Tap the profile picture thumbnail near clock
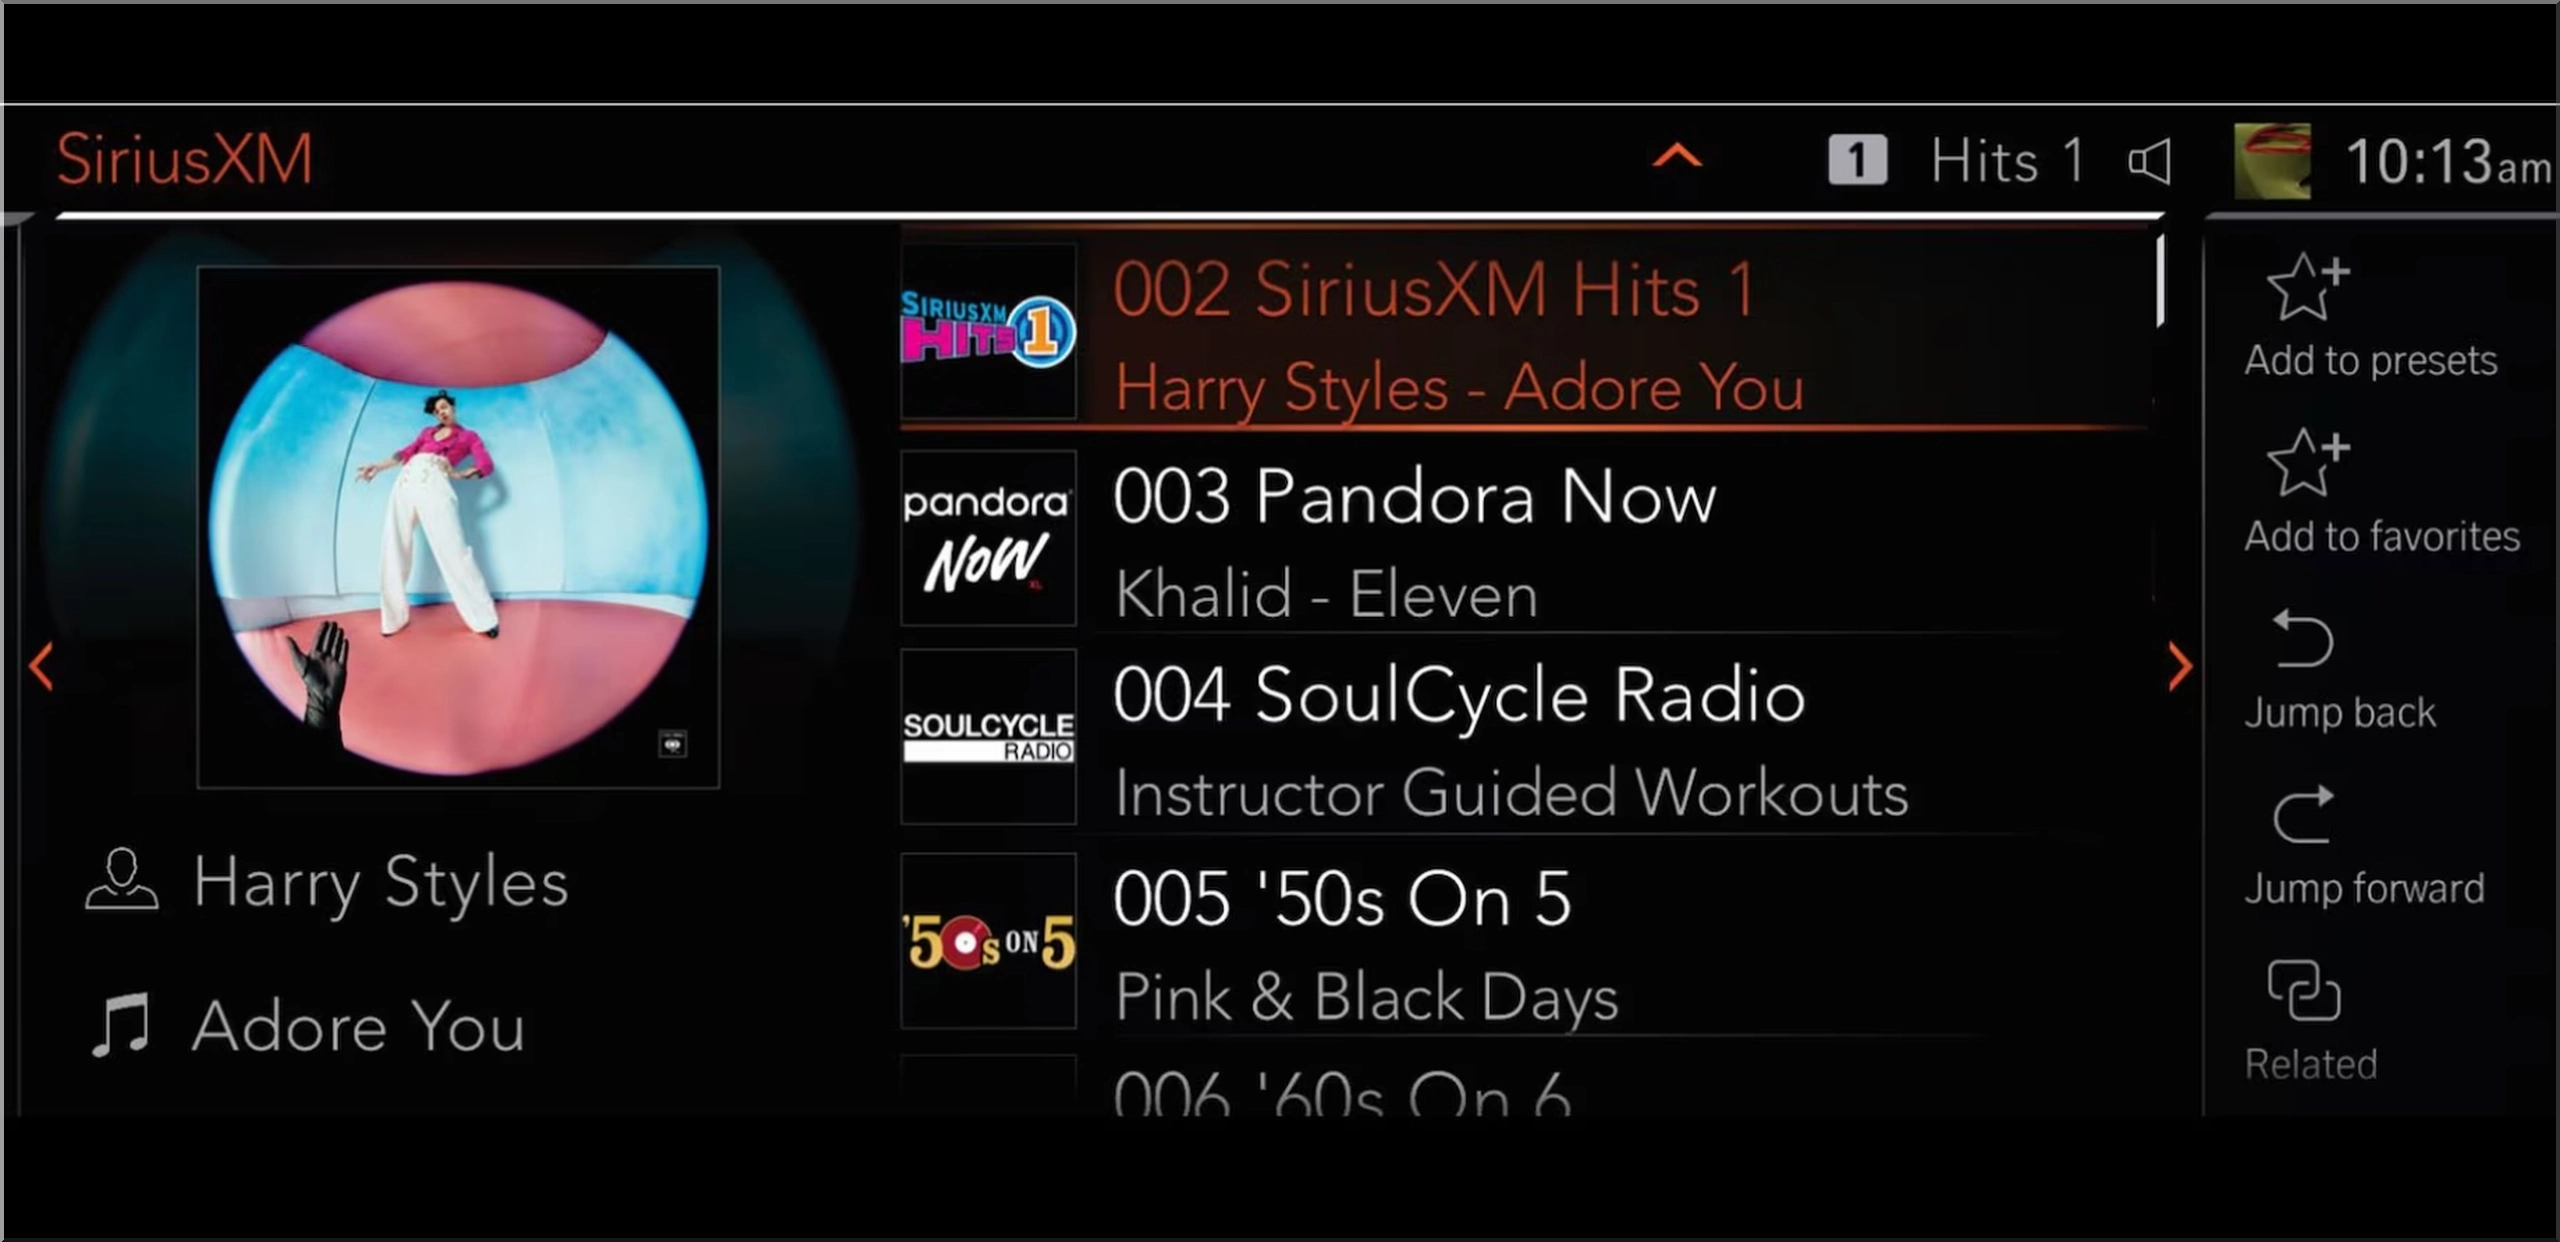The image size is (2560, 1242). (x=2272, y=160)
